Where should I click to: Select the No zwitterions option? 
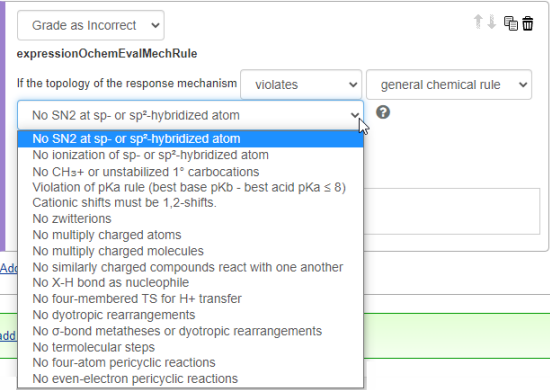tap(190, 219)
